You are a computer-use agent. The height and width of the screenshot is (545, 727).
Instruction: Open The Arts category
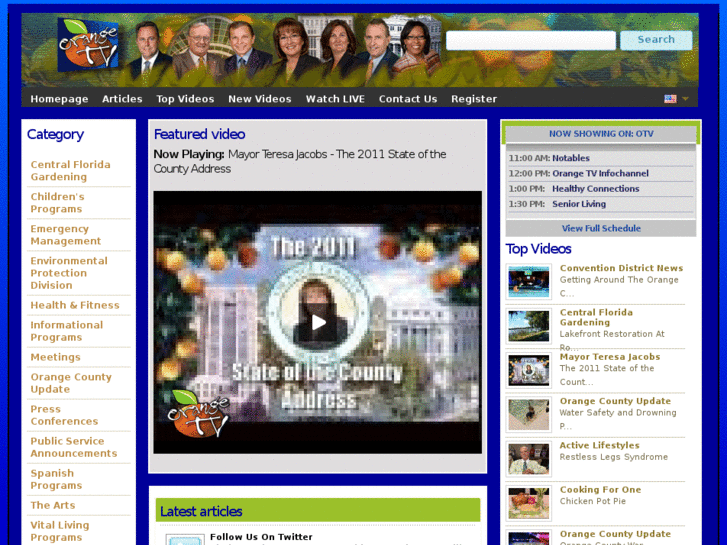53,505
